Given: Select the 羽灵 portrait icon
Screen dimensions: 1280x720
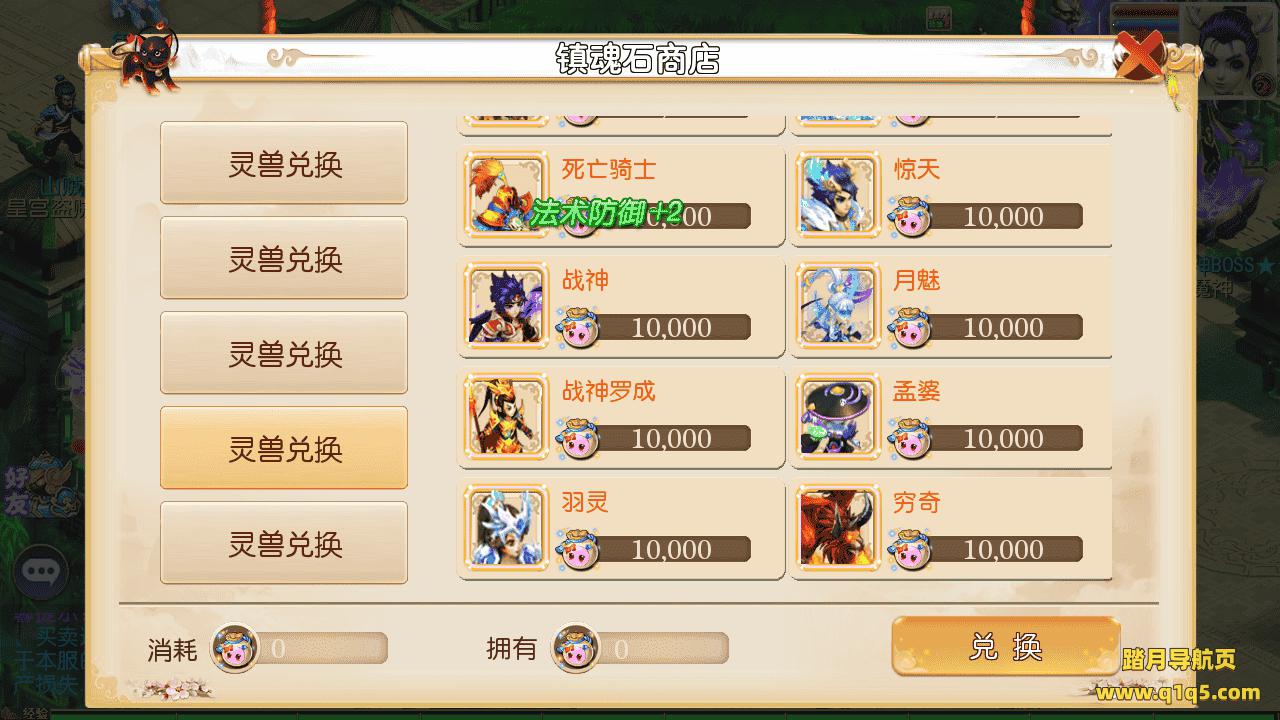Looking at the screenshot, I should pos(507,528).
